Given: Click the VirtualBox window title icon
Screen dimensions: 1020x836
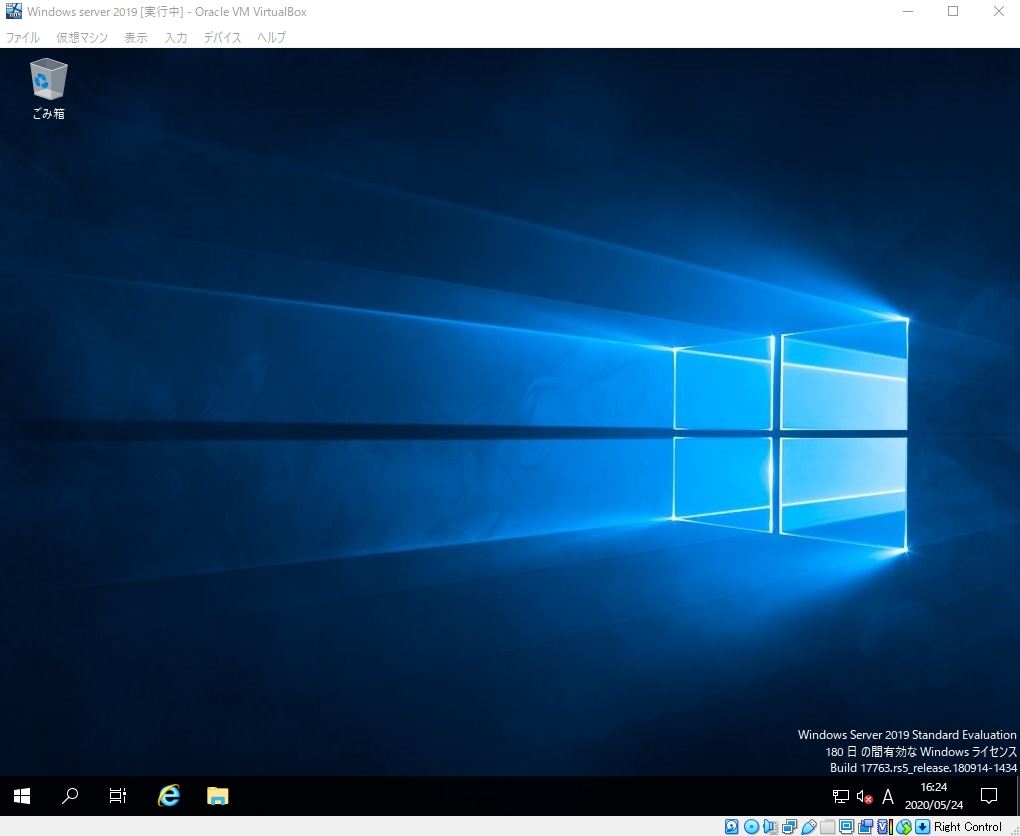Looking at the screenshot, I should tap(13, 11).
